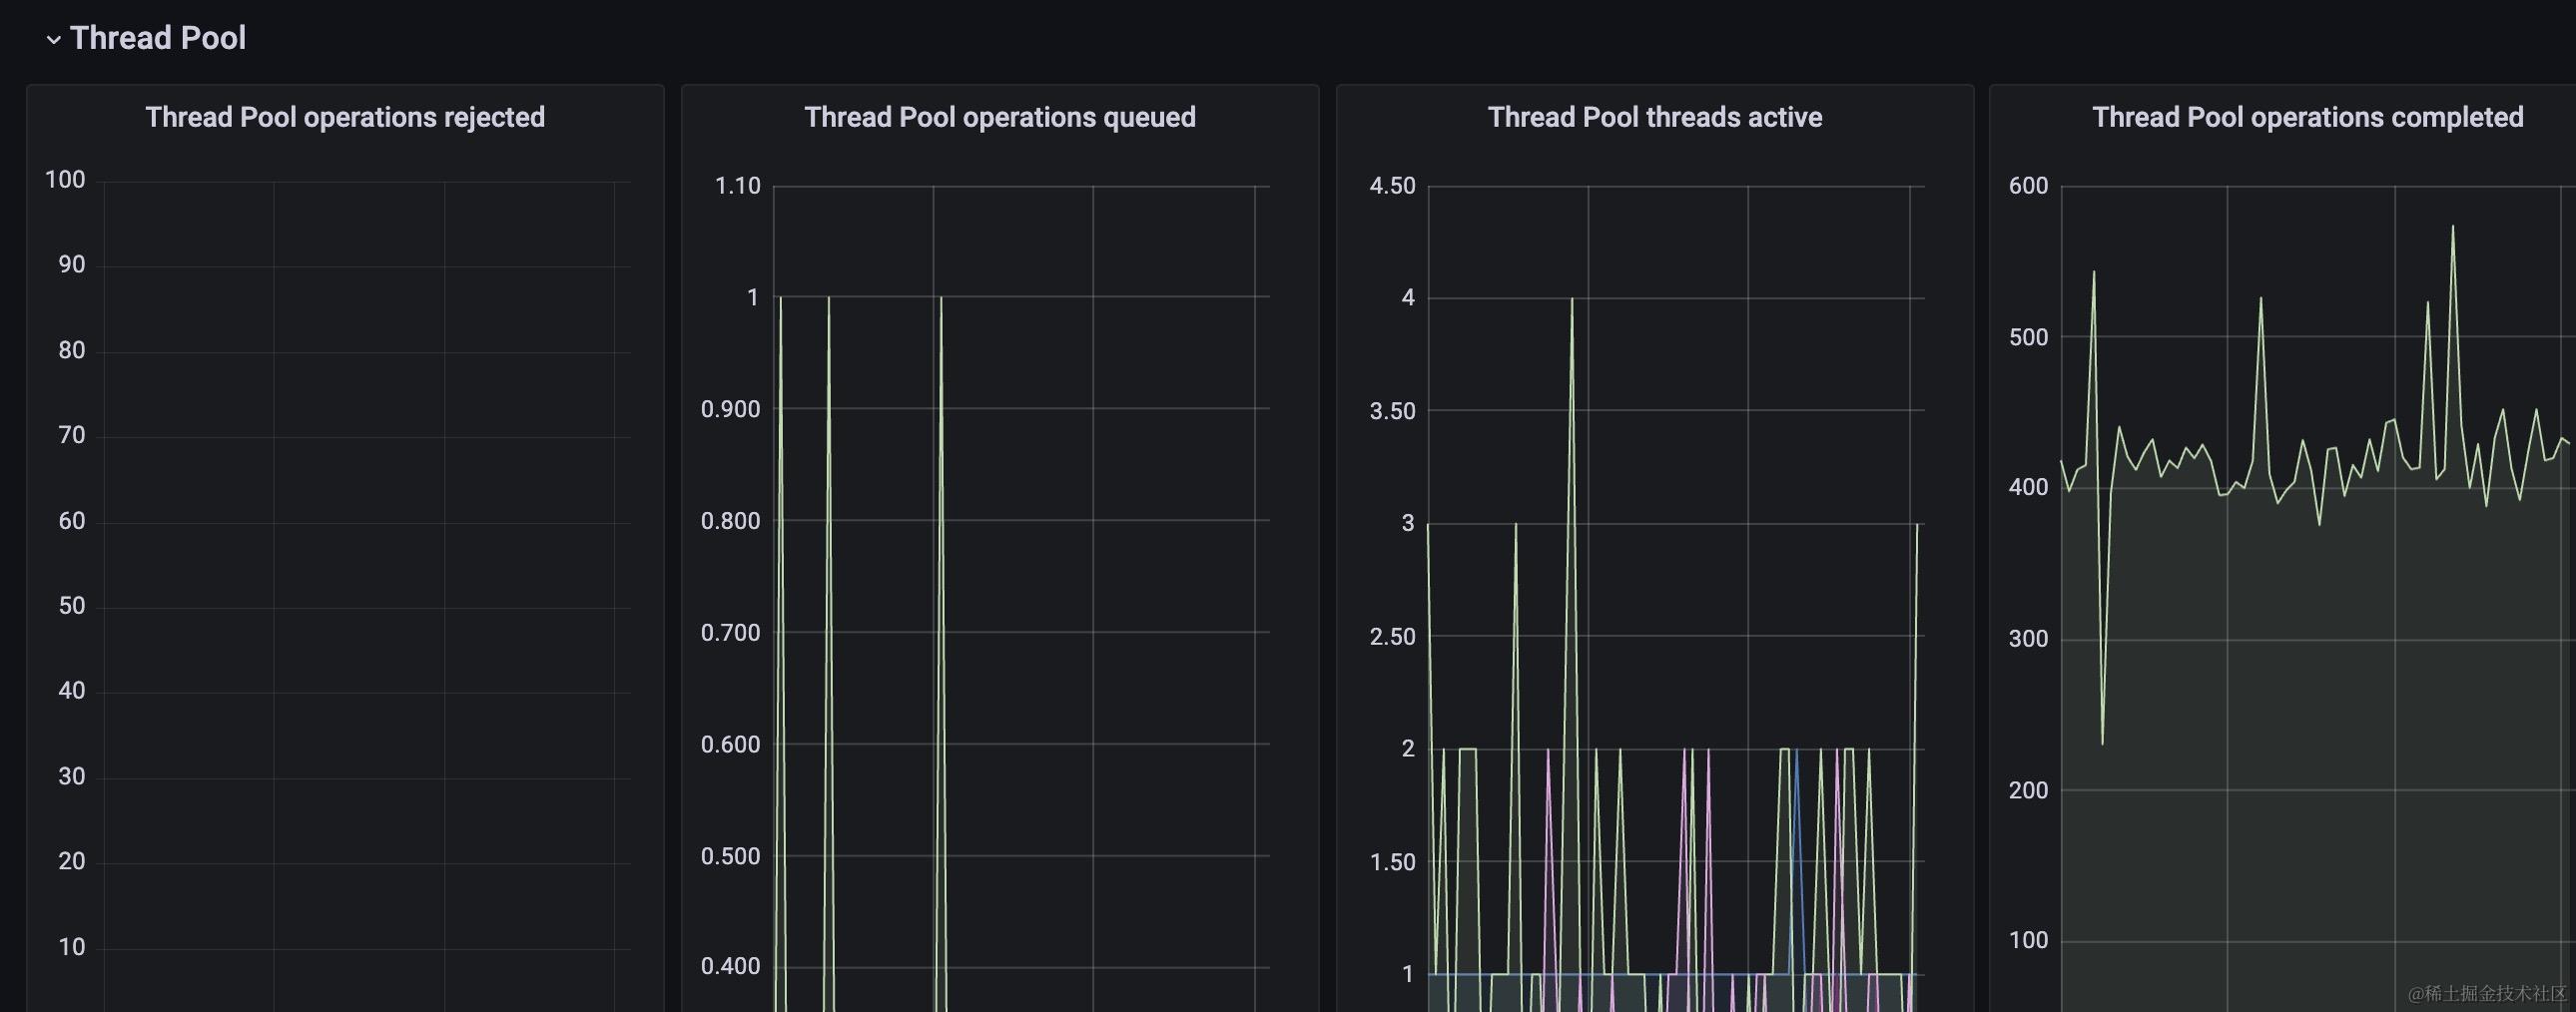Click the 500 axis label in completed panel
The height and width of the screenshot is (1012, 2576).
click(x=2029, y=337)
